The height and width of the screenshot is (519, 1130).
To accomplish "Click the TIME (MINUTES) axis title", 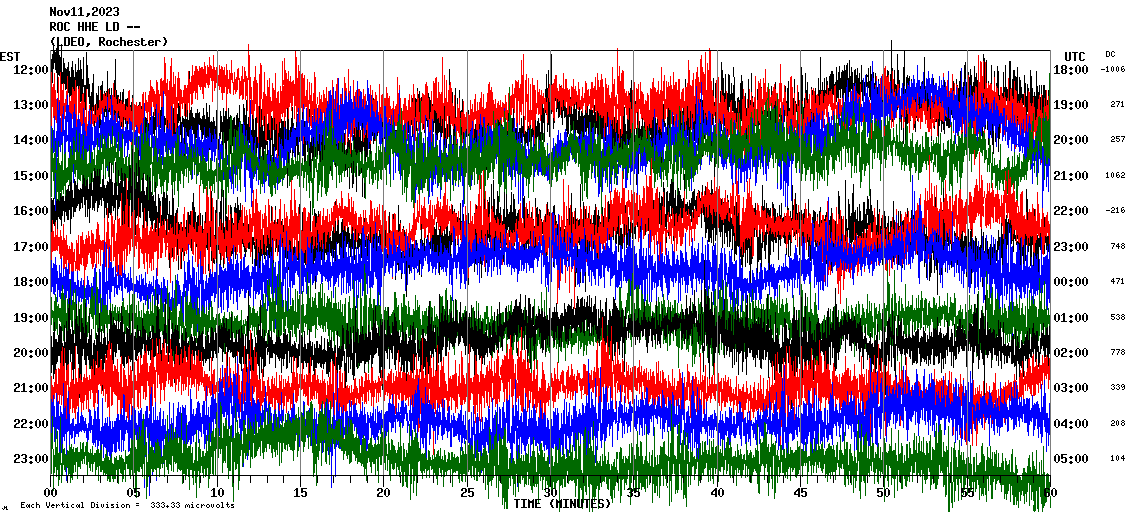I will [x=562, y=504].
